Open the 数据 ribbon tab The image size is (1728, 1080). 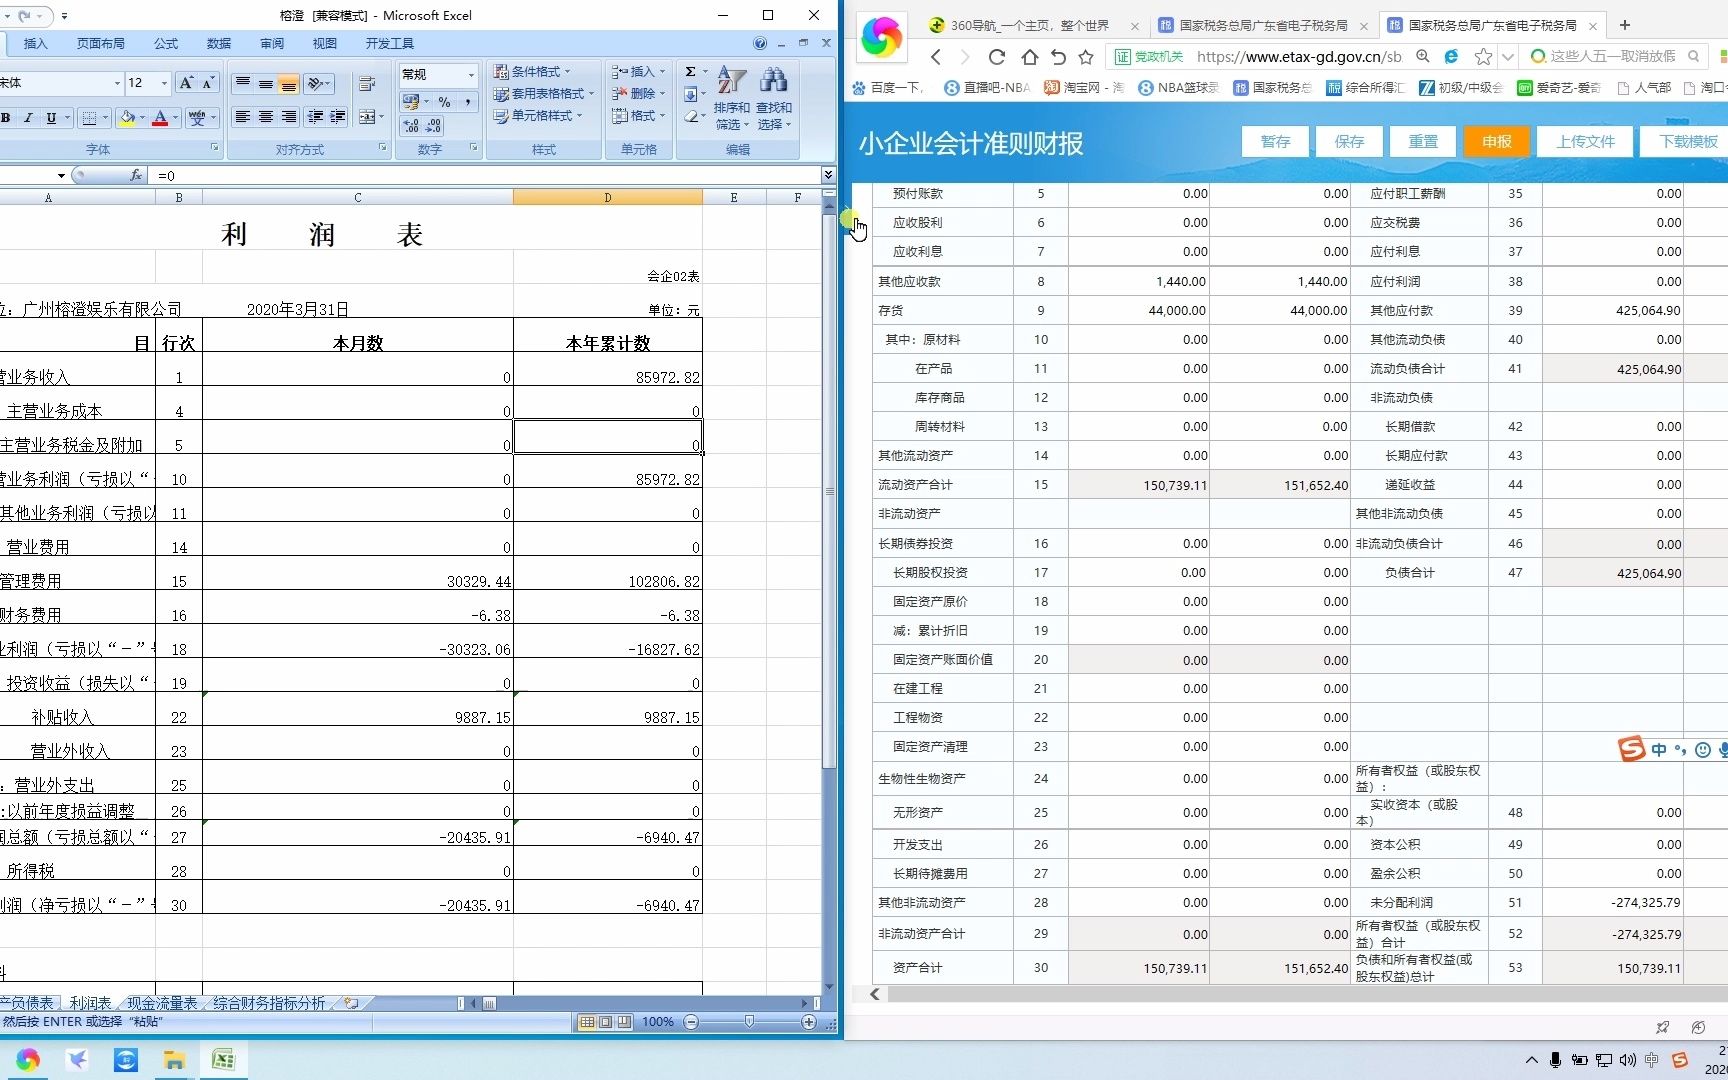(219, 44)
